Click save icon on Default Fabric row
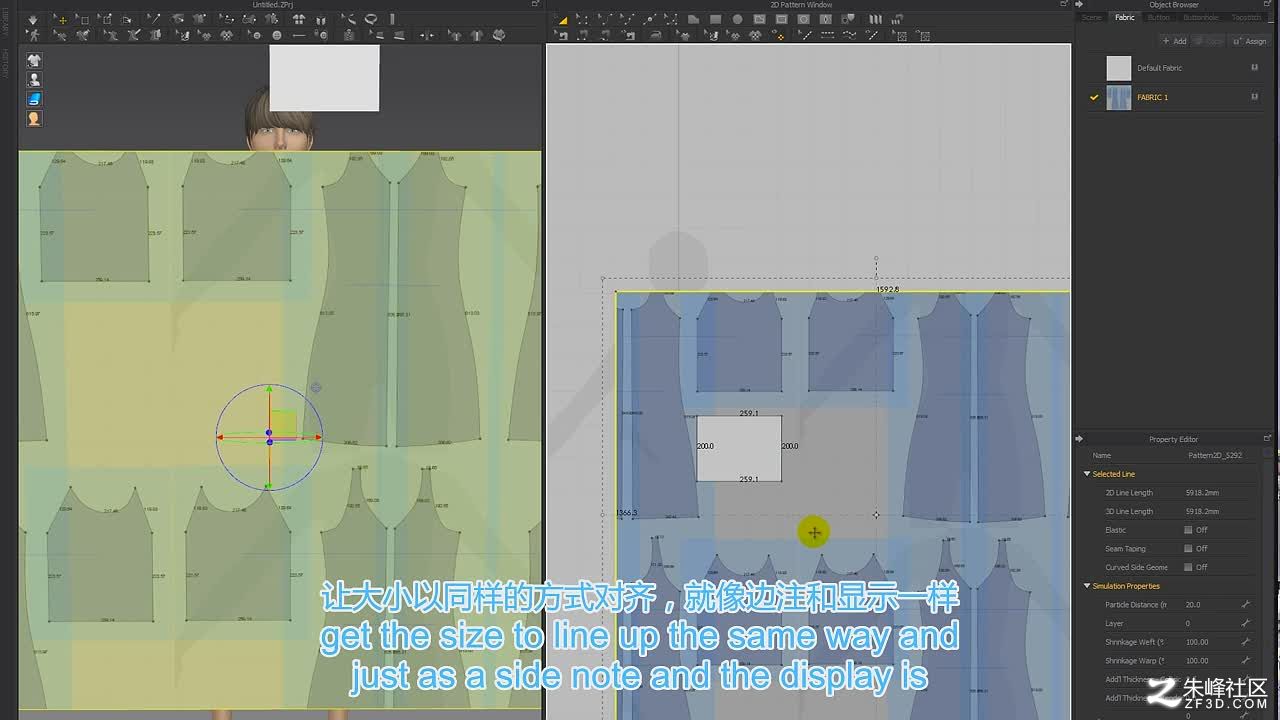Viewport: 1280px width, 720px height. [1255, 68]
